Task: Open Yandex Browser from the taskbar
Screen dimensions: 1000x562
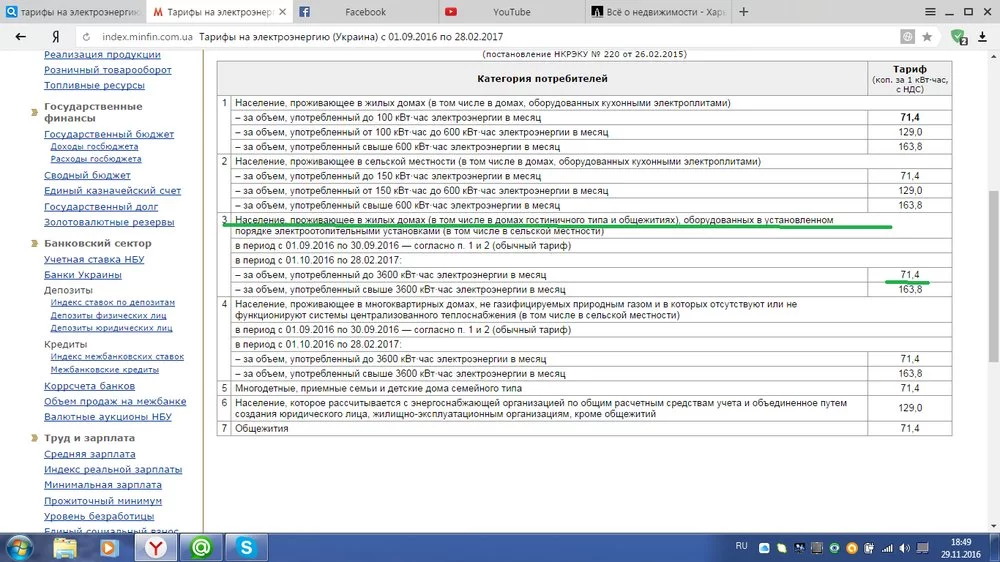Action: coord(156,548)
